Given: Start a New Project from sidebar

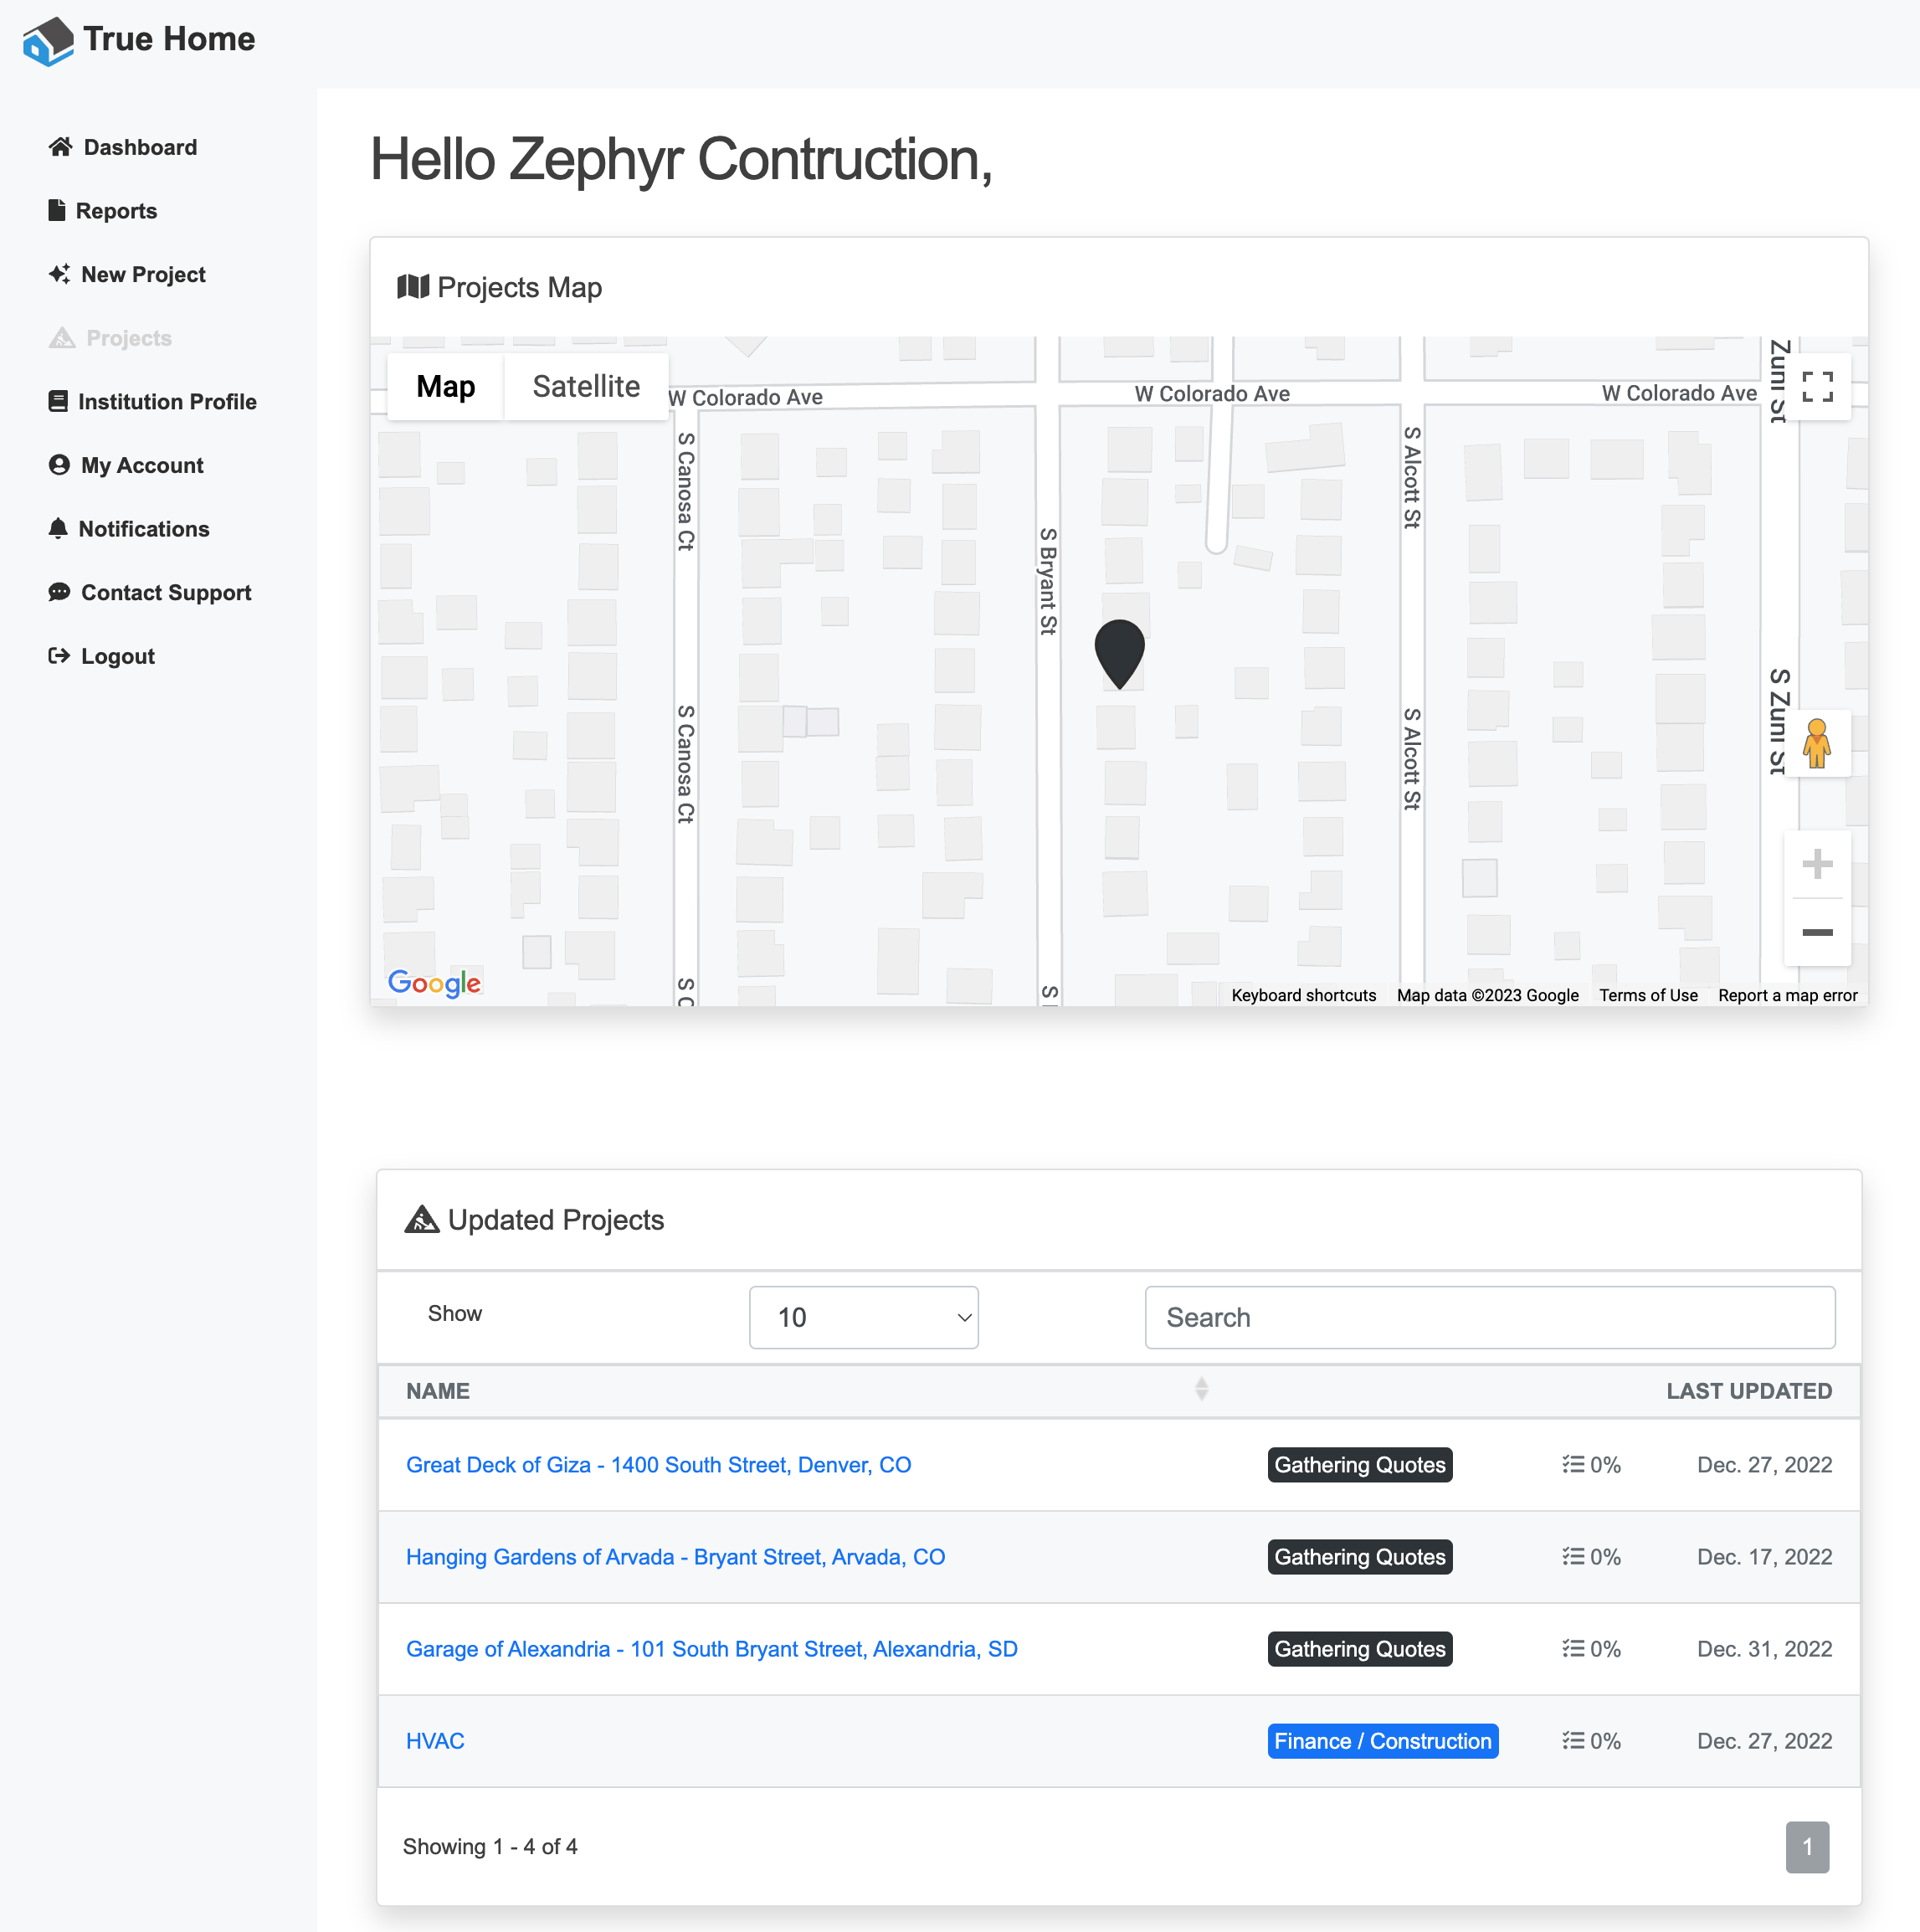Looking at the screenshot, I should (x=143, y=274).
